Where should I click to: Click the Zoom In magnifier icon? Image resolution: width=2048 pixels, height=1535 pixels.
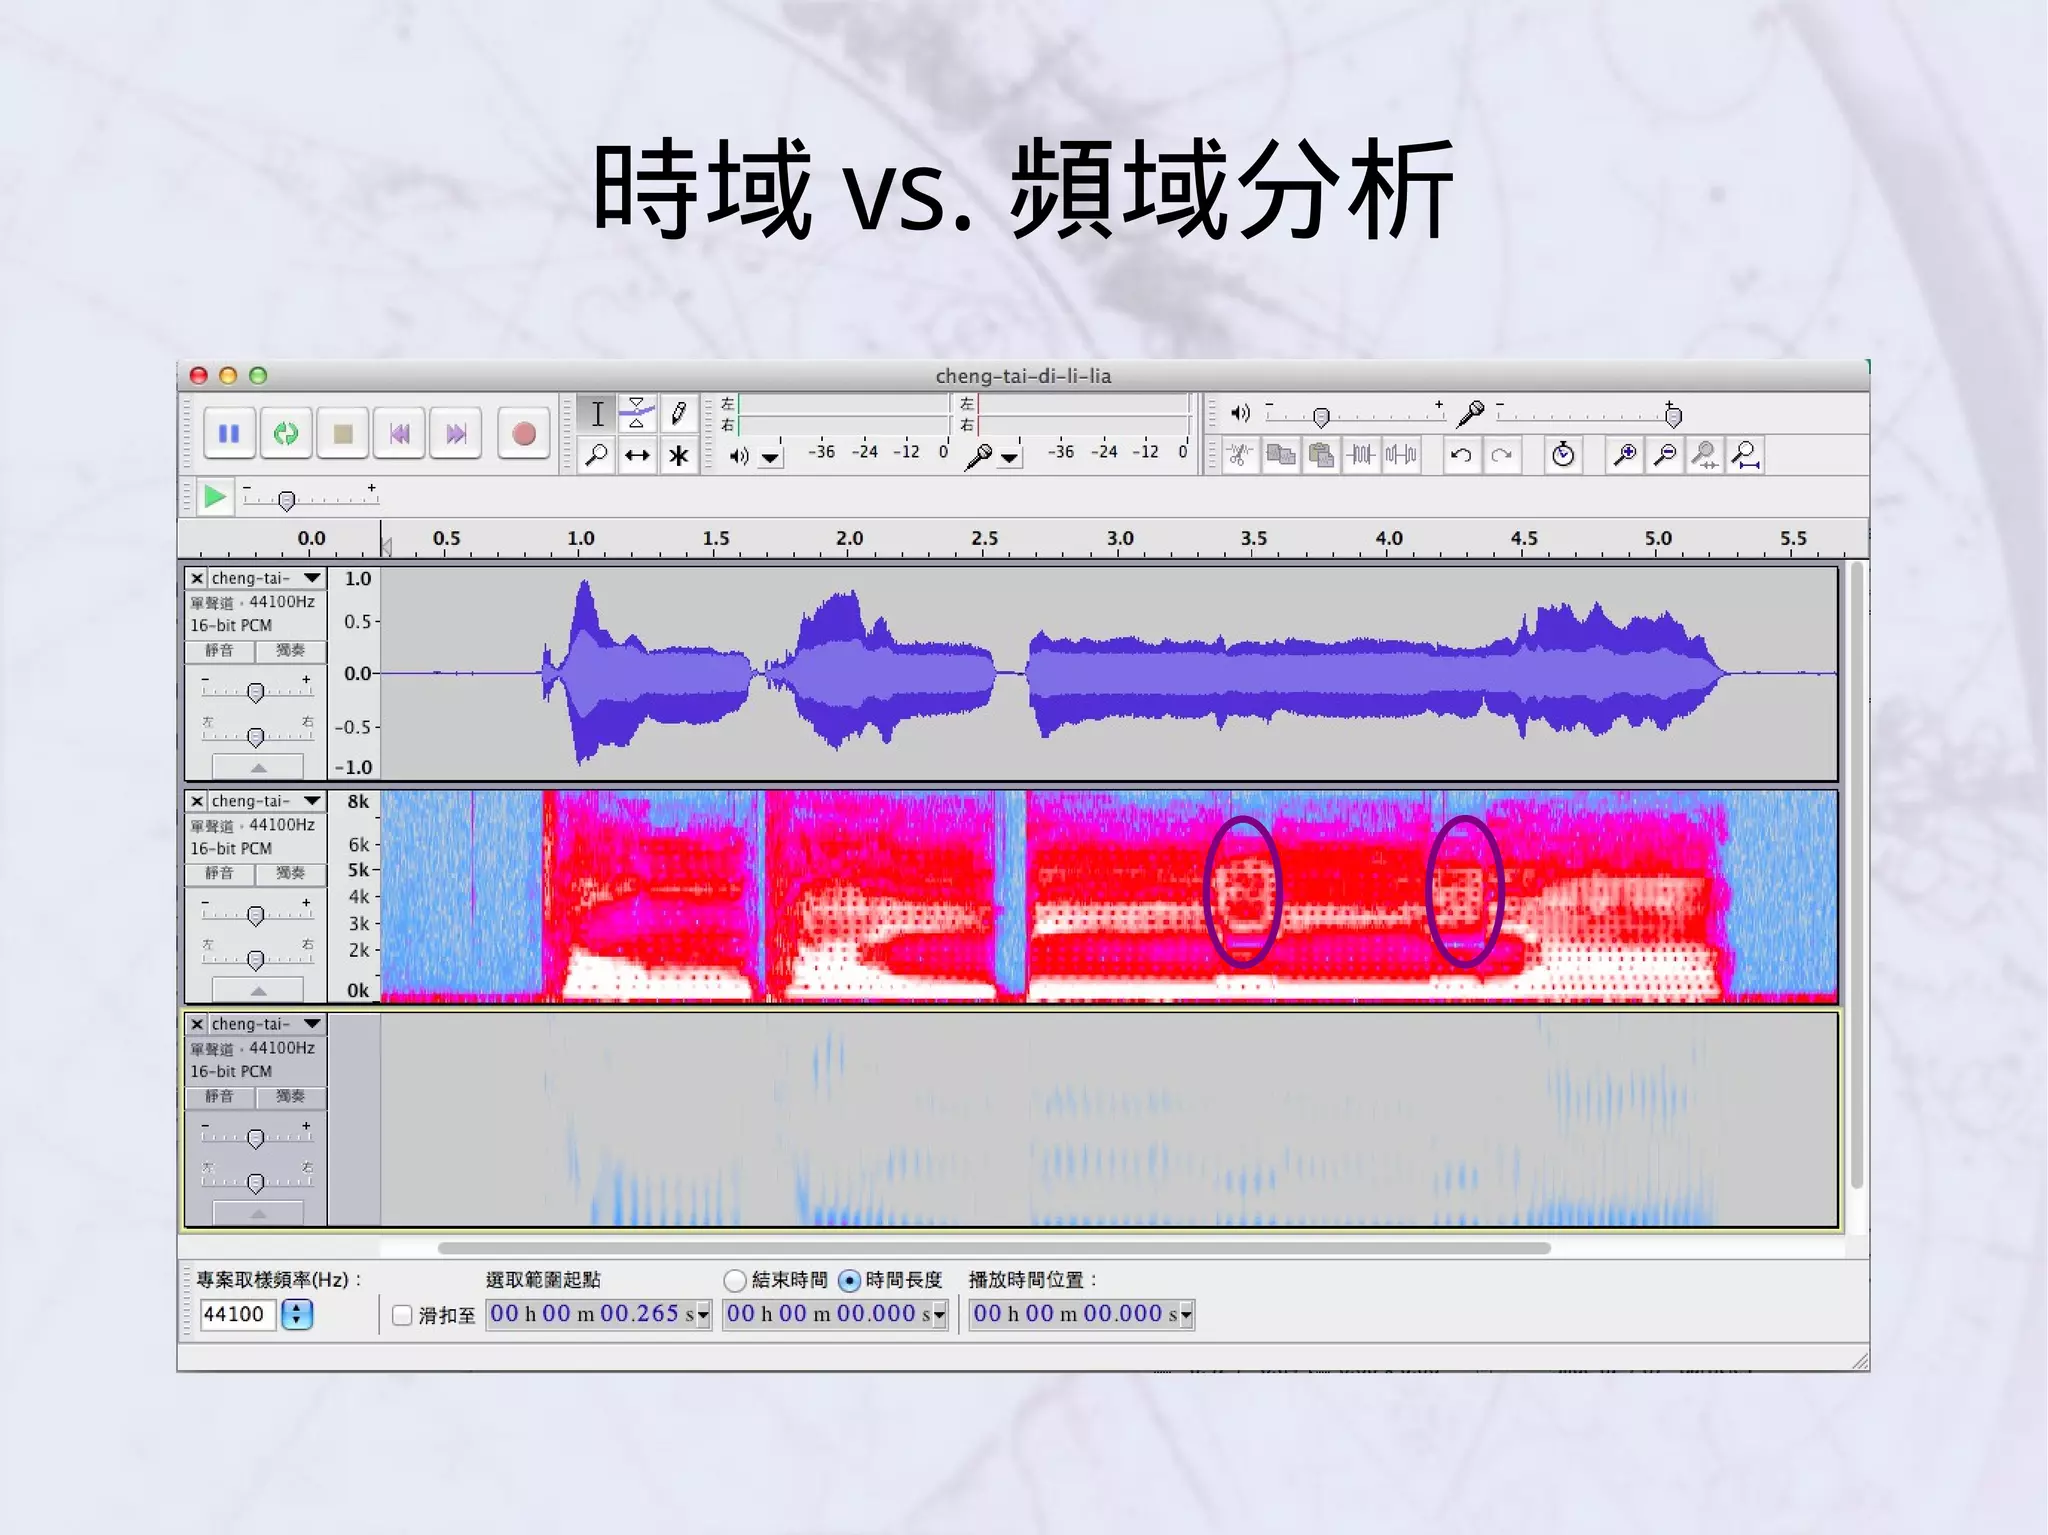click(1625, 456)
